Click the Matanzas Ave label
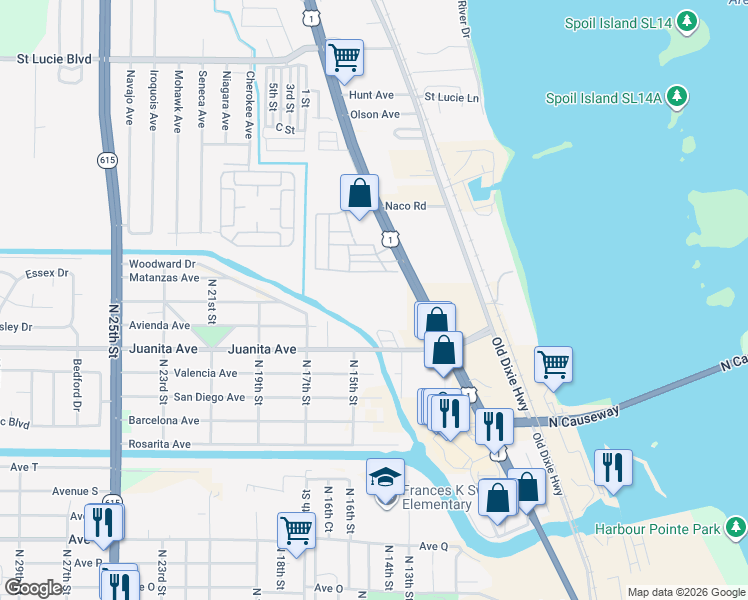This screenshot has height=600, width=748. point(164,278)
